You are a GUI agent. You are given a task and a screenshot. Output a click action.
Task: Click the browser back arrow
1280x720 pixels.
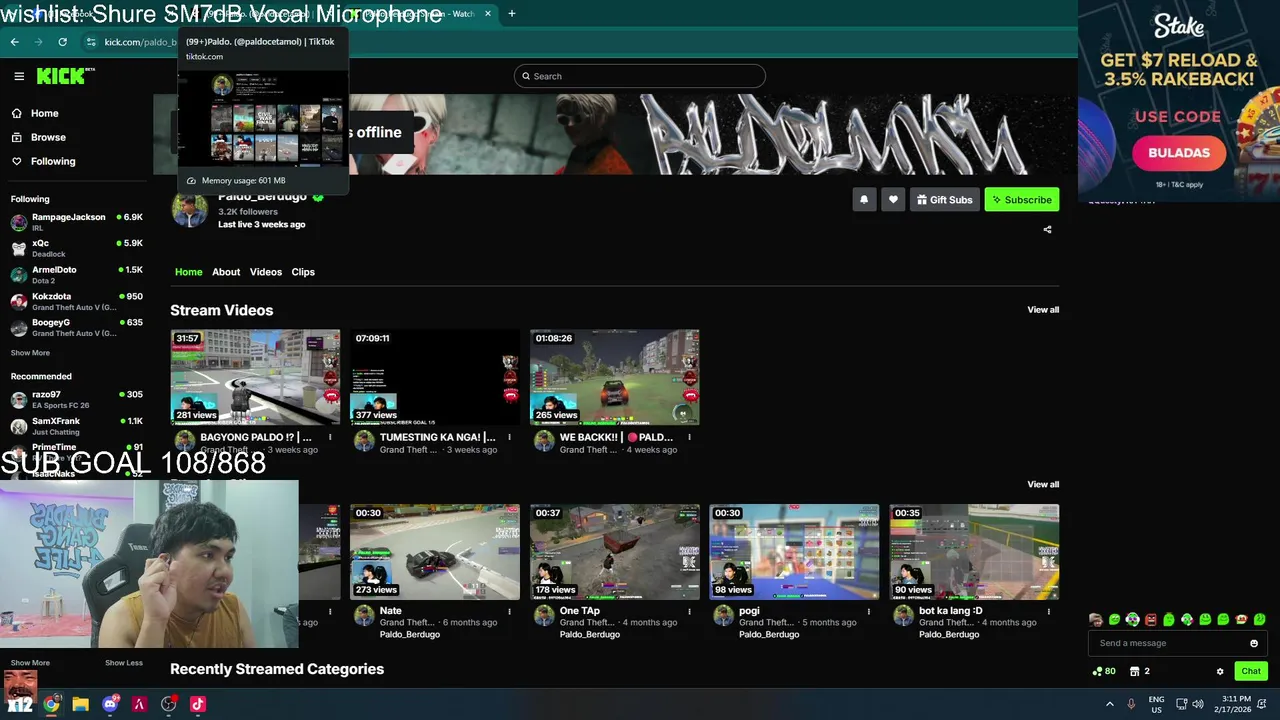coord(14,42)
